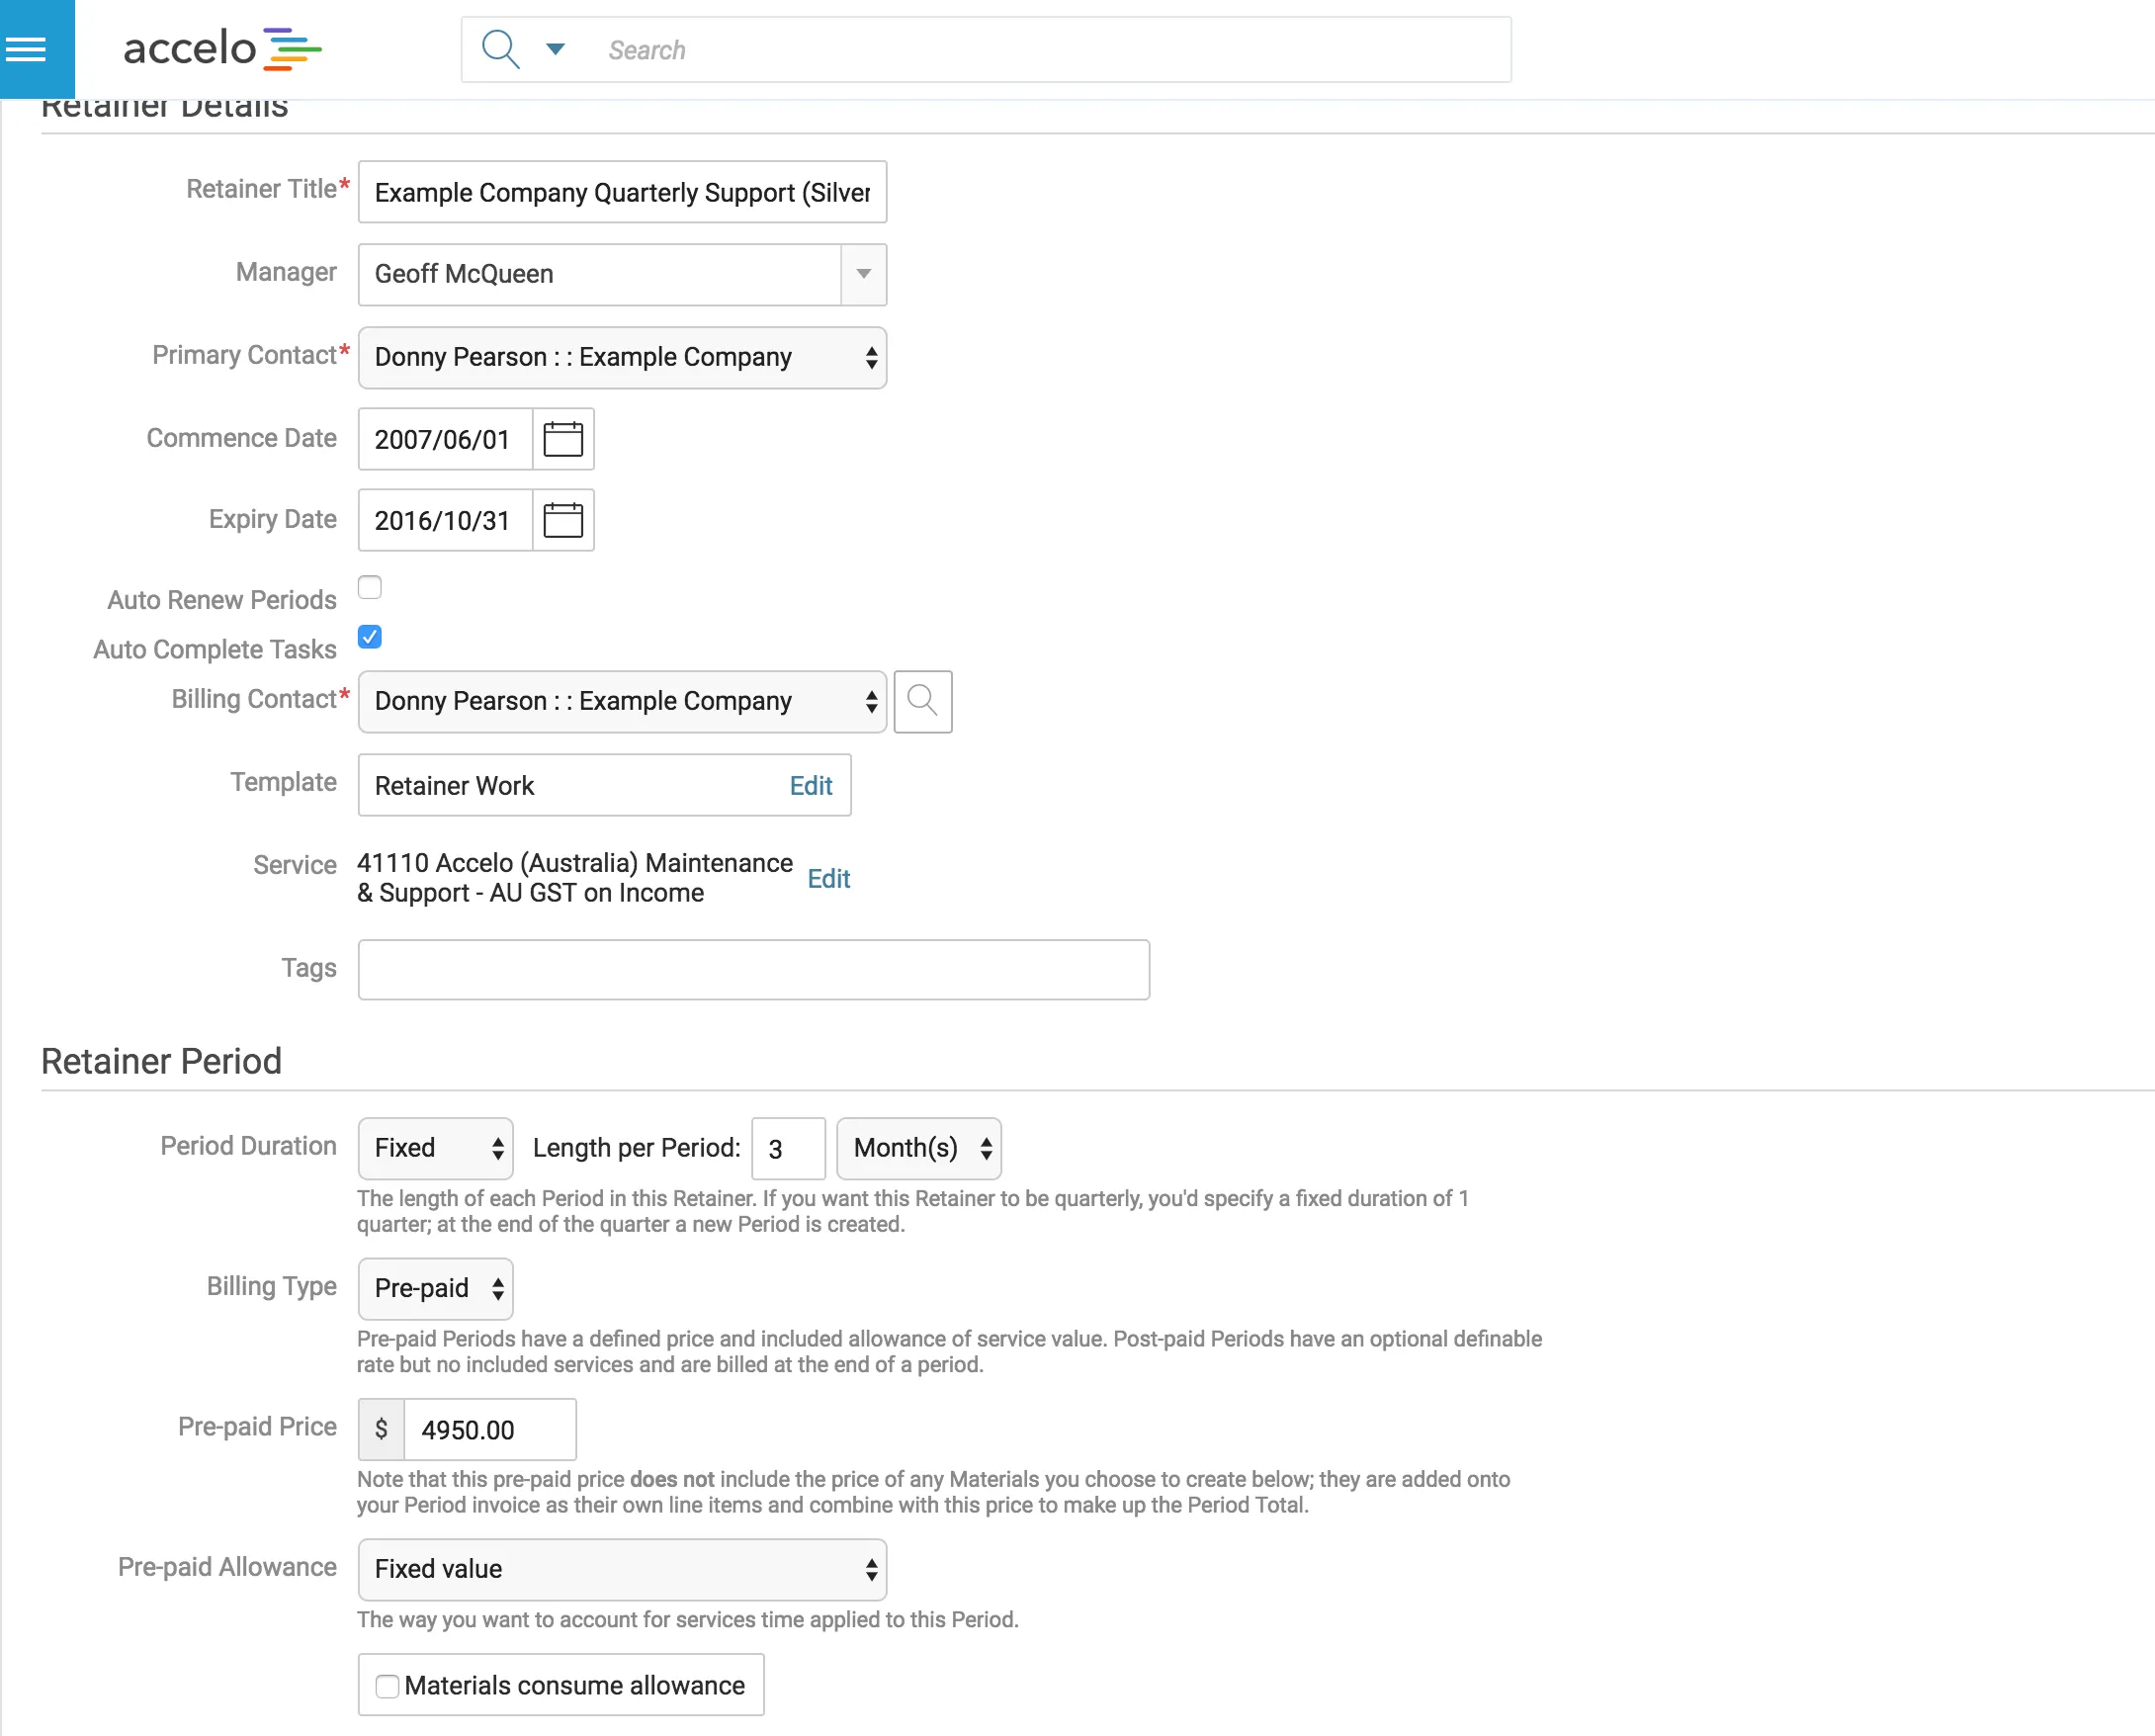Click the Billing Contact search icon
Screen dimensions: 2155x1736
922,701
